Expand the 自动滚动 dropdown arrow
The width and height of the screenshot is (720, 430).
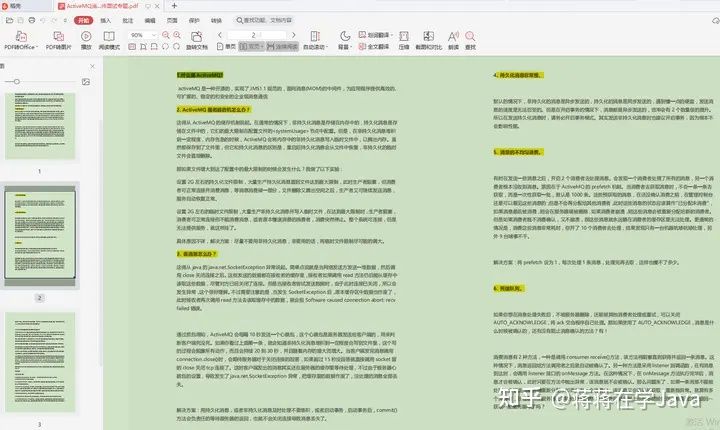click(x=326, y=47)
